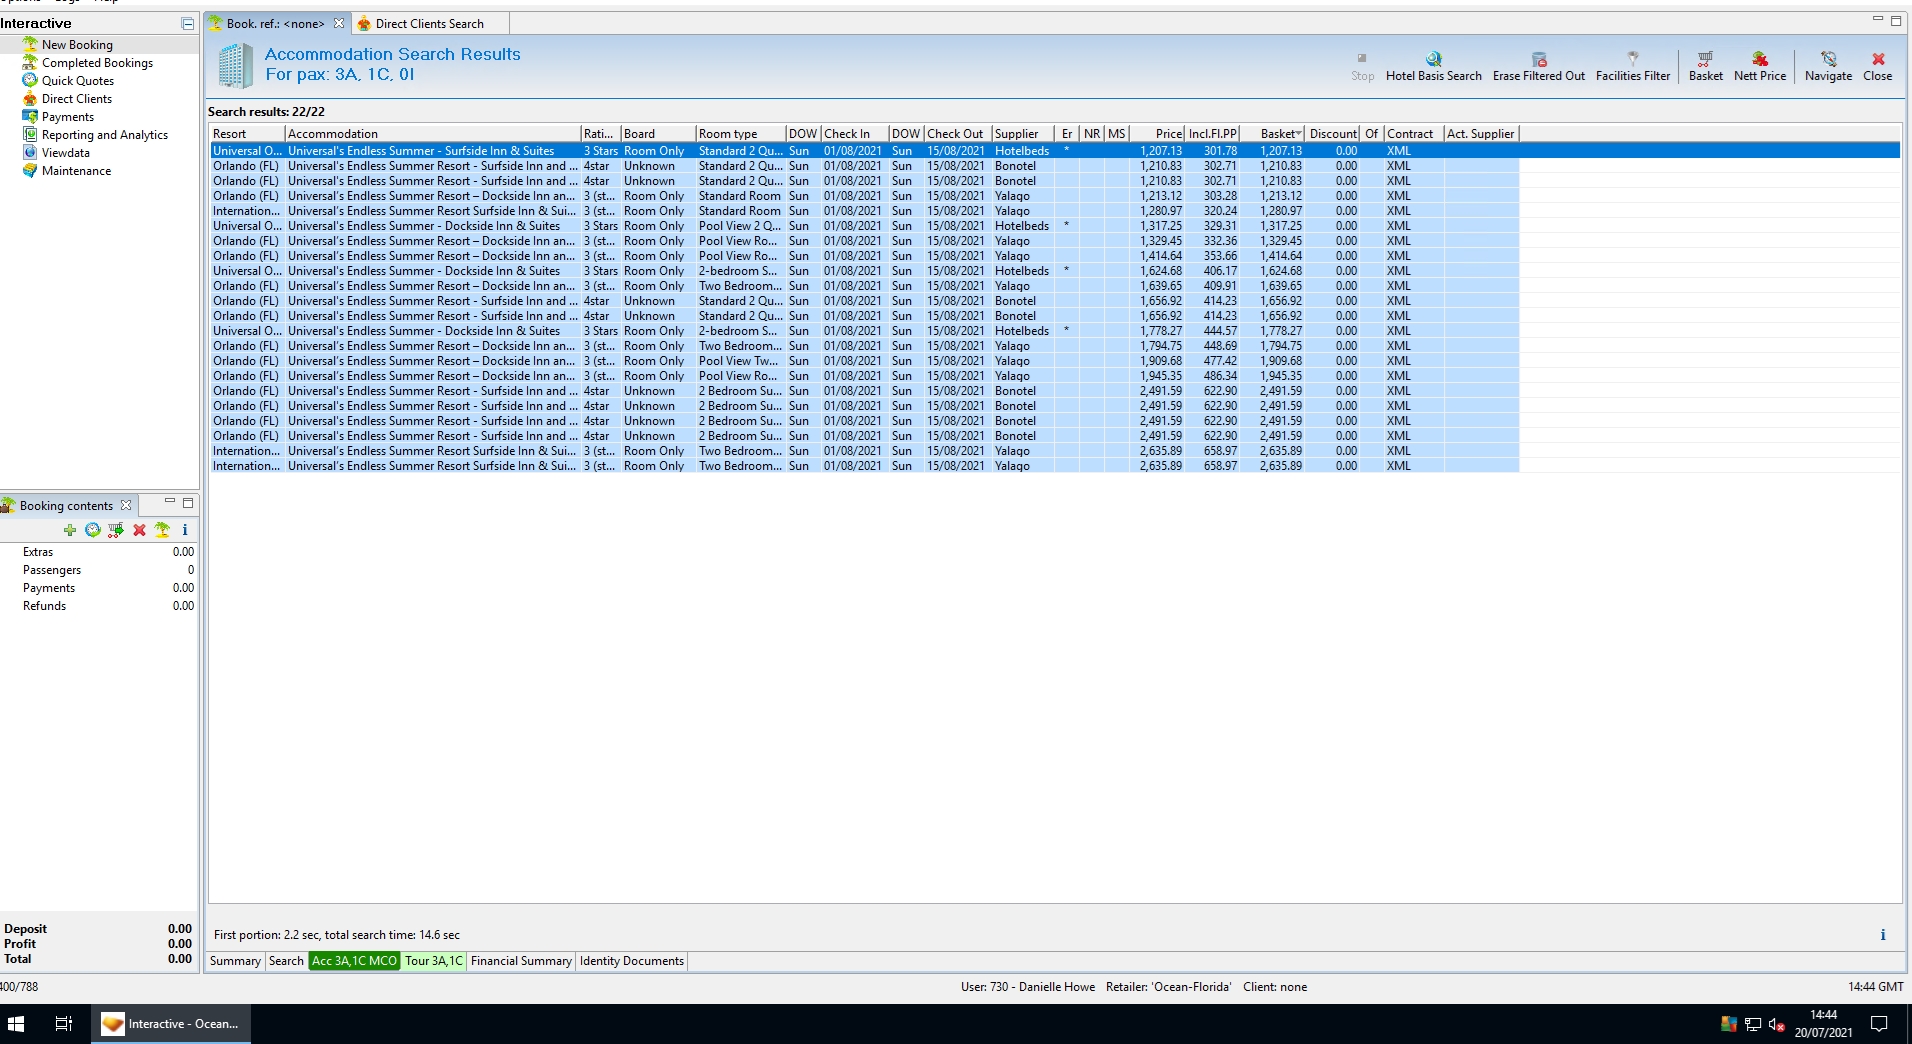
Task: Sort by the Supplier column header
Action: click(1022, 134)
